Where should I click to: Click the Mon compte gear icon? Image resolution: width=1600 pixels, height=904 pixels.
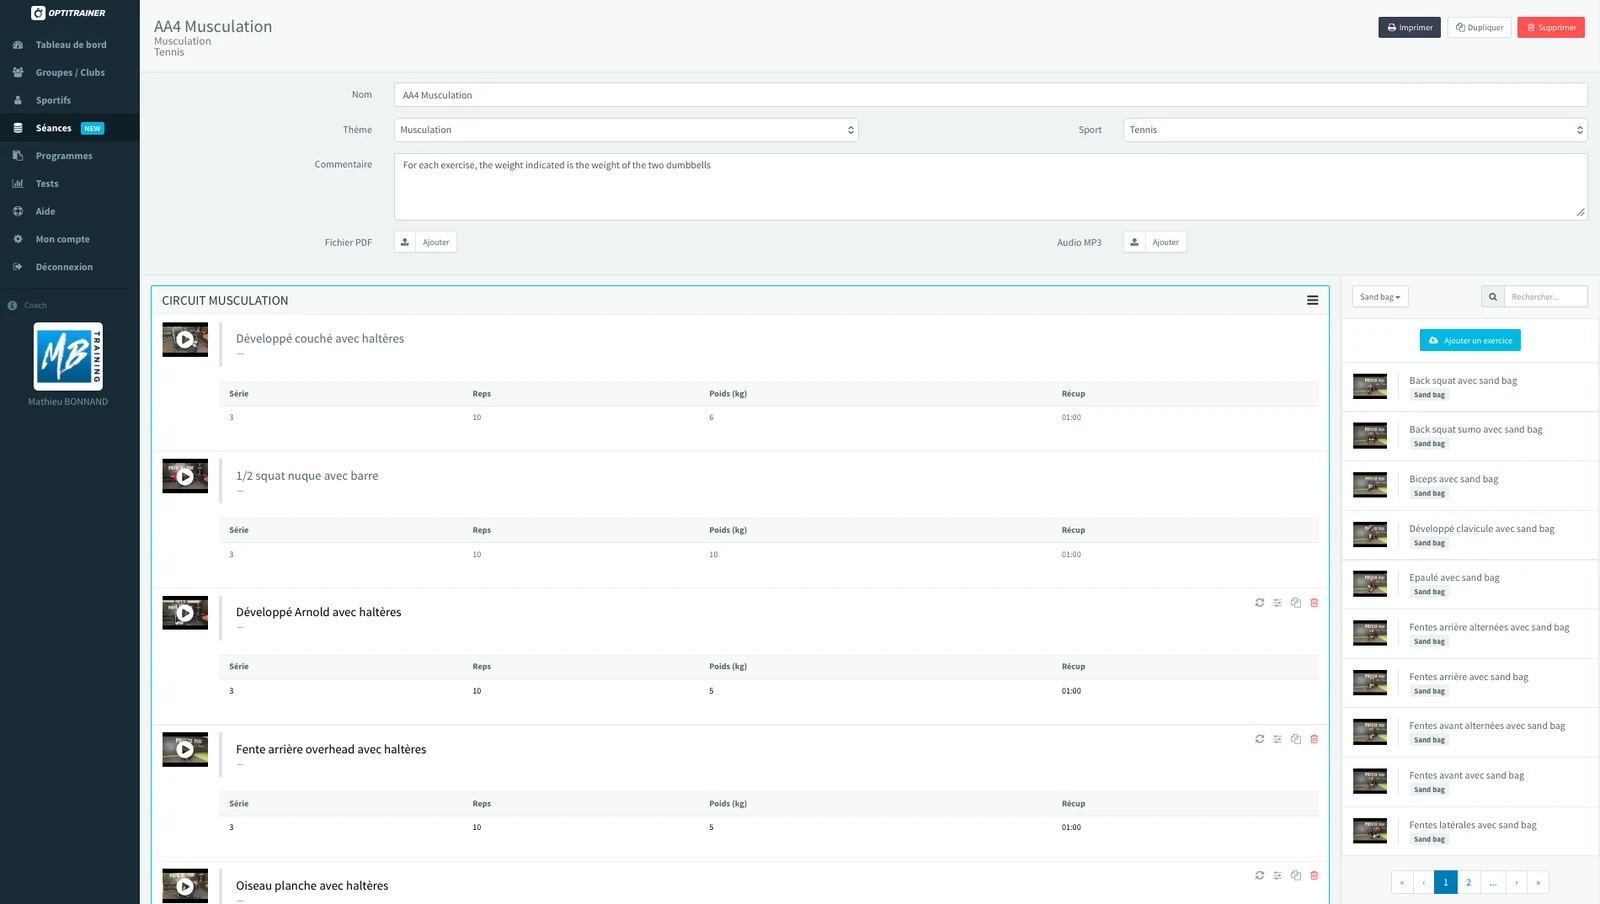(18, 240)
